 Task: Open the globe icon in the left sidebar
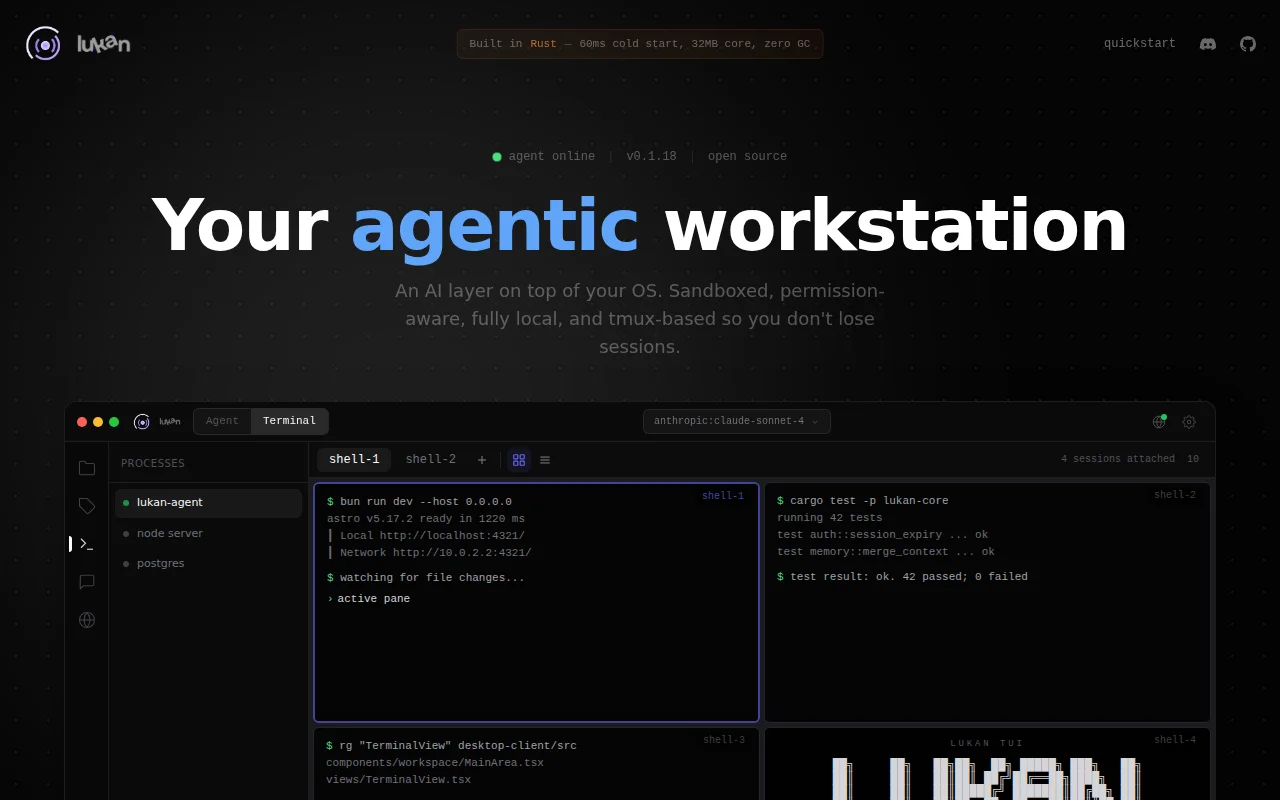pyautogui.click(x=87, y=620)
